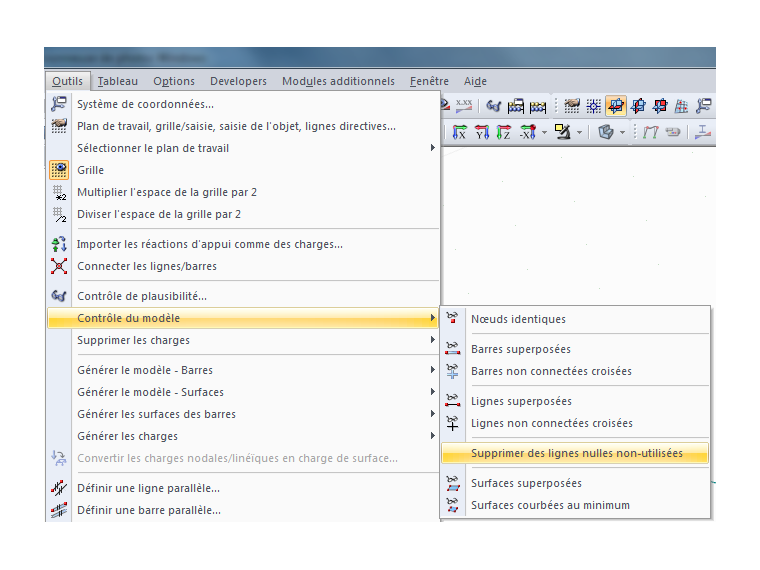Open the Options menu
The width and height of the screenshot is (760, 570).
[x=174, y=81]
